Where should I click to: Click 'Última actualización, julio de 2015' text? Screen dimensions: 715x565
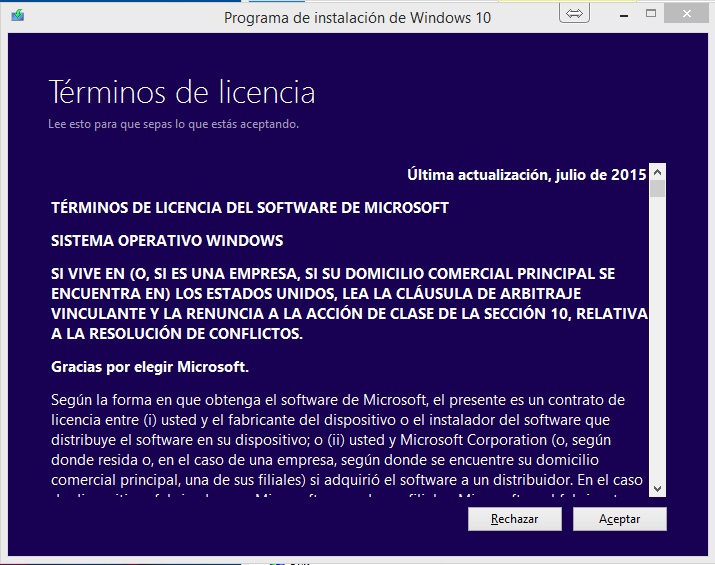coord(527,175)
